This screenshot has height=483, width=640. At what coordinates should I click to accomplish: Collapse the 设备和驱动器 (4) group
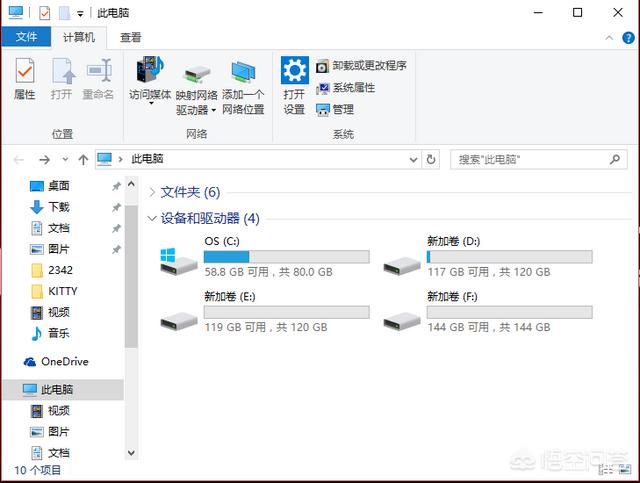pyautogui.click(x=152, y=218)
